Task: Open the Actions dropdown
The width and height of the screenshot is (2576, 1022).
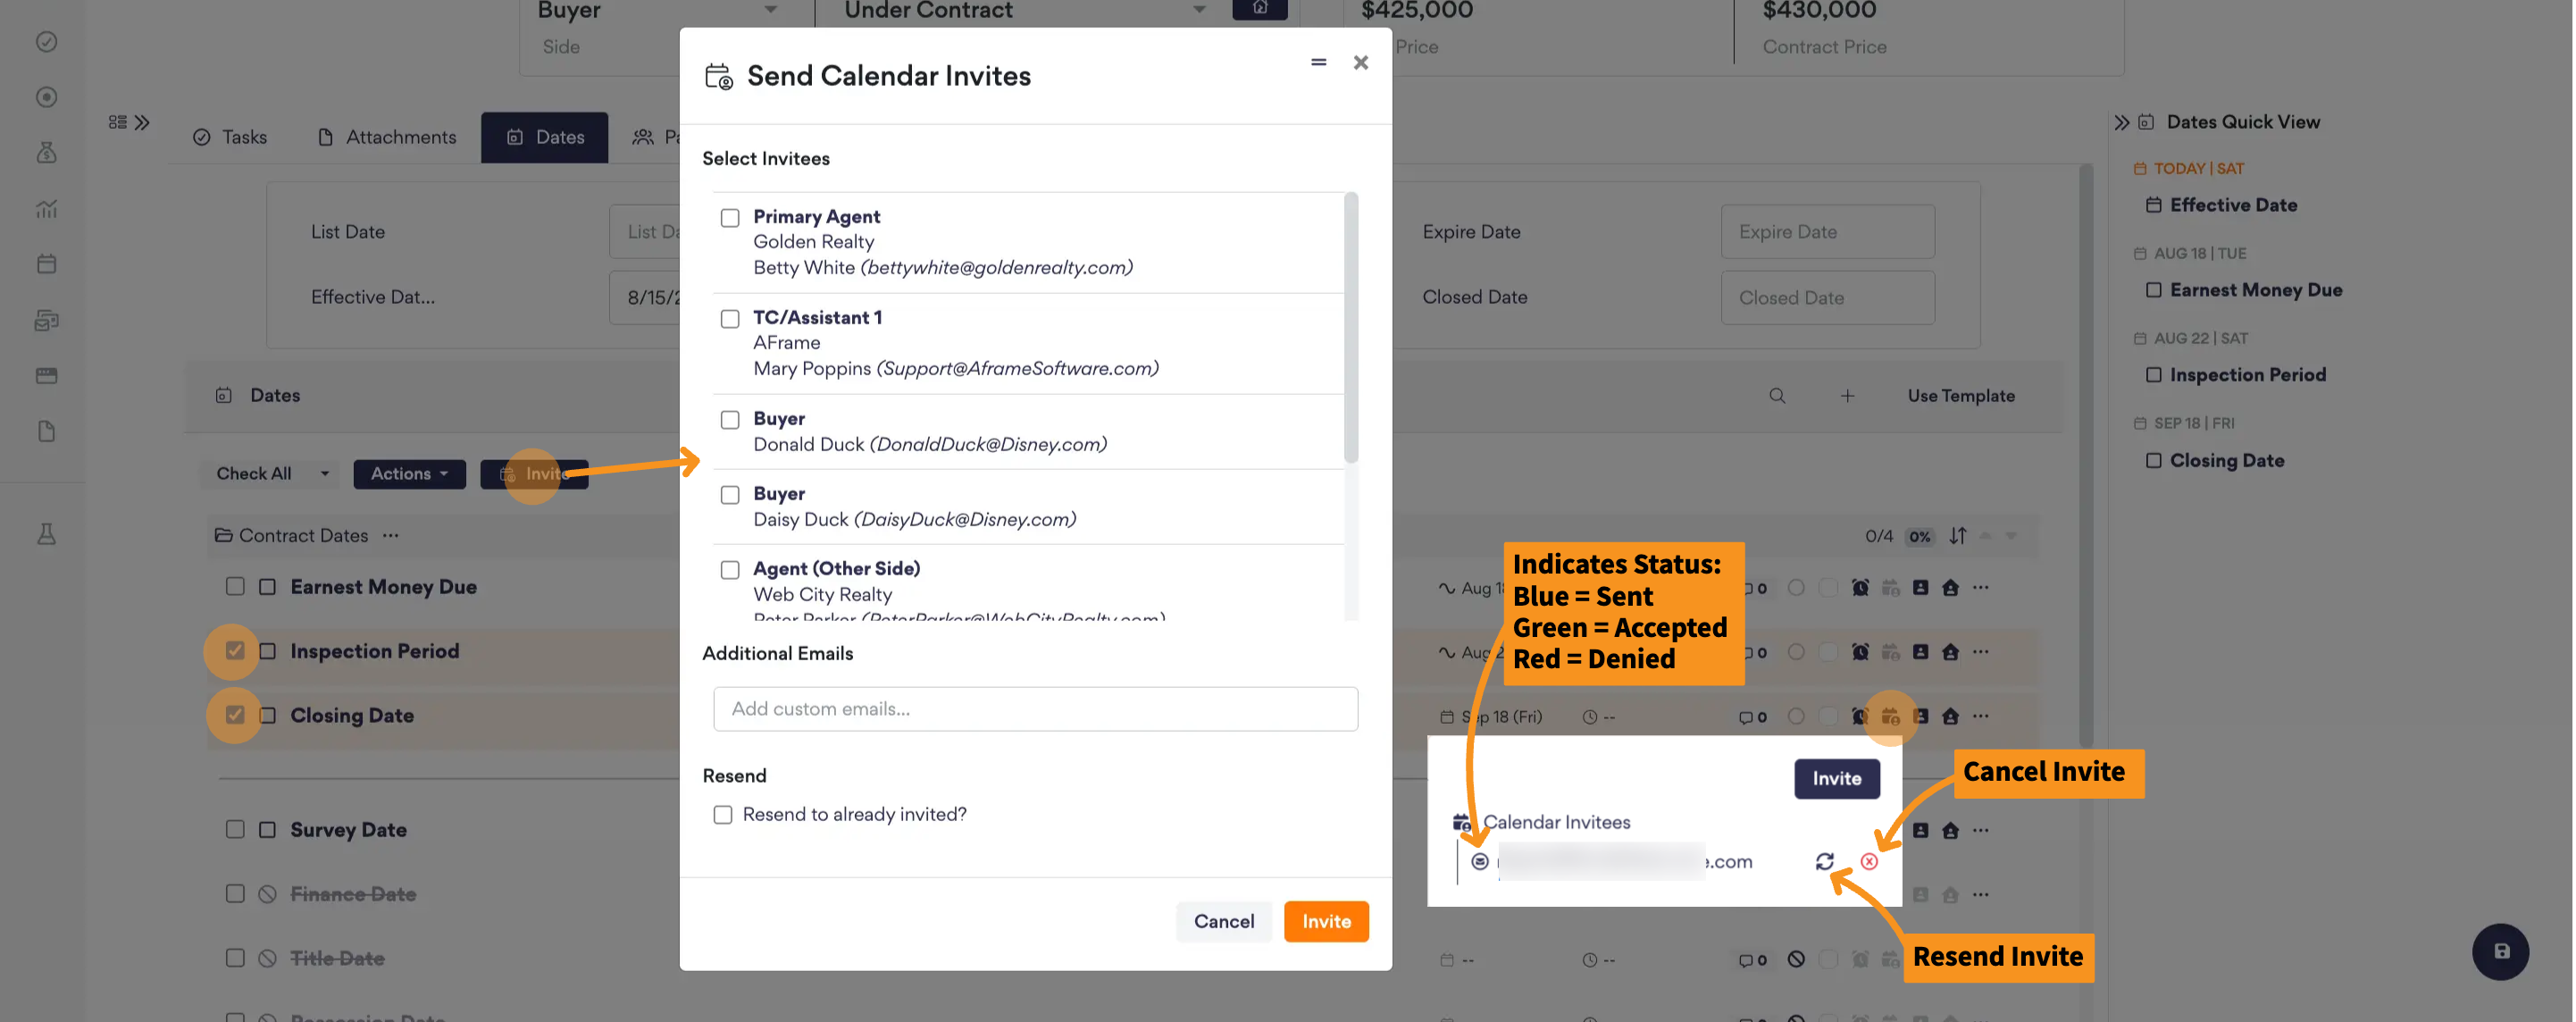Action: click(x=409, y=473)
